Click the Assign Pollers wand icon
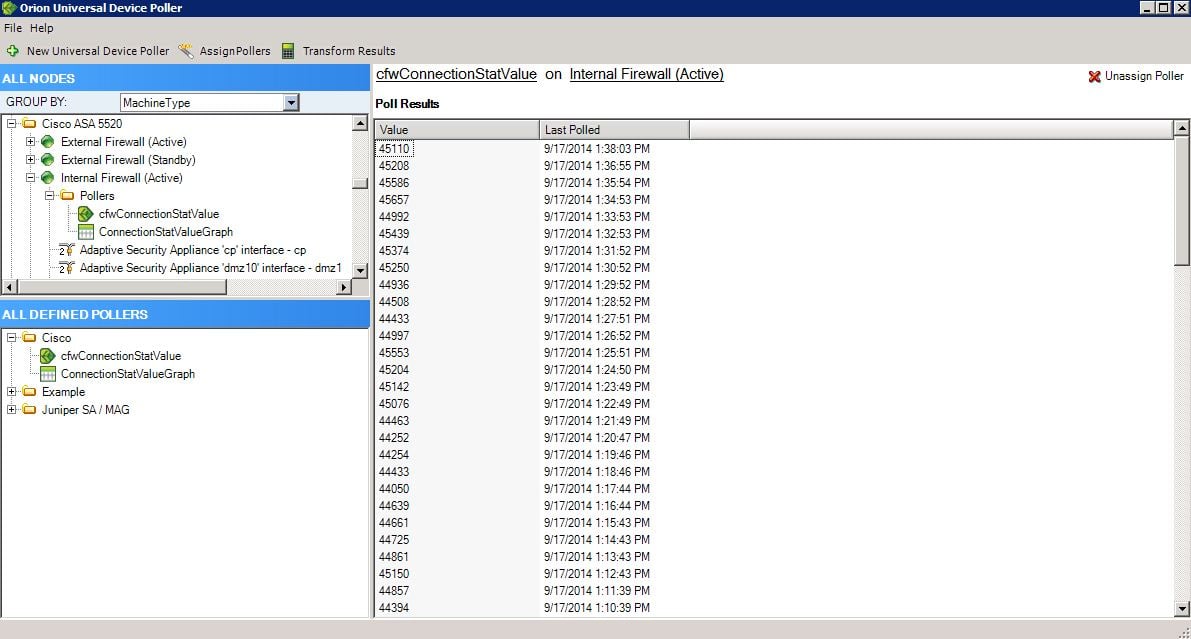The width and height of the screenshot is (1191, 639). click(x=185, y=51)
